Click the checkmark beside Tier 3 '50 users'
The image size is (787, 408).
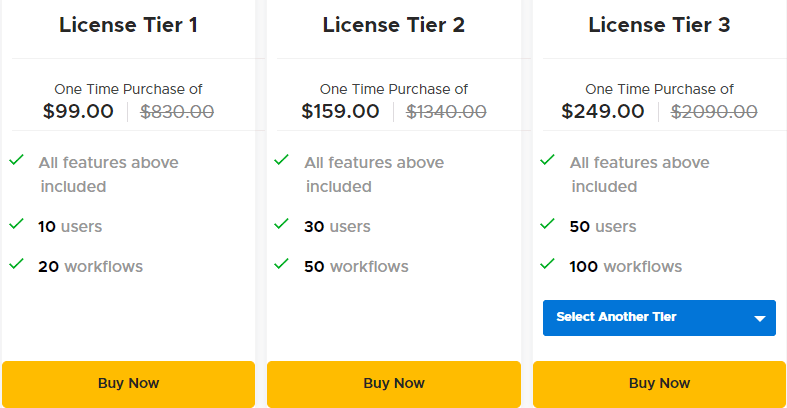click(547, 224)
